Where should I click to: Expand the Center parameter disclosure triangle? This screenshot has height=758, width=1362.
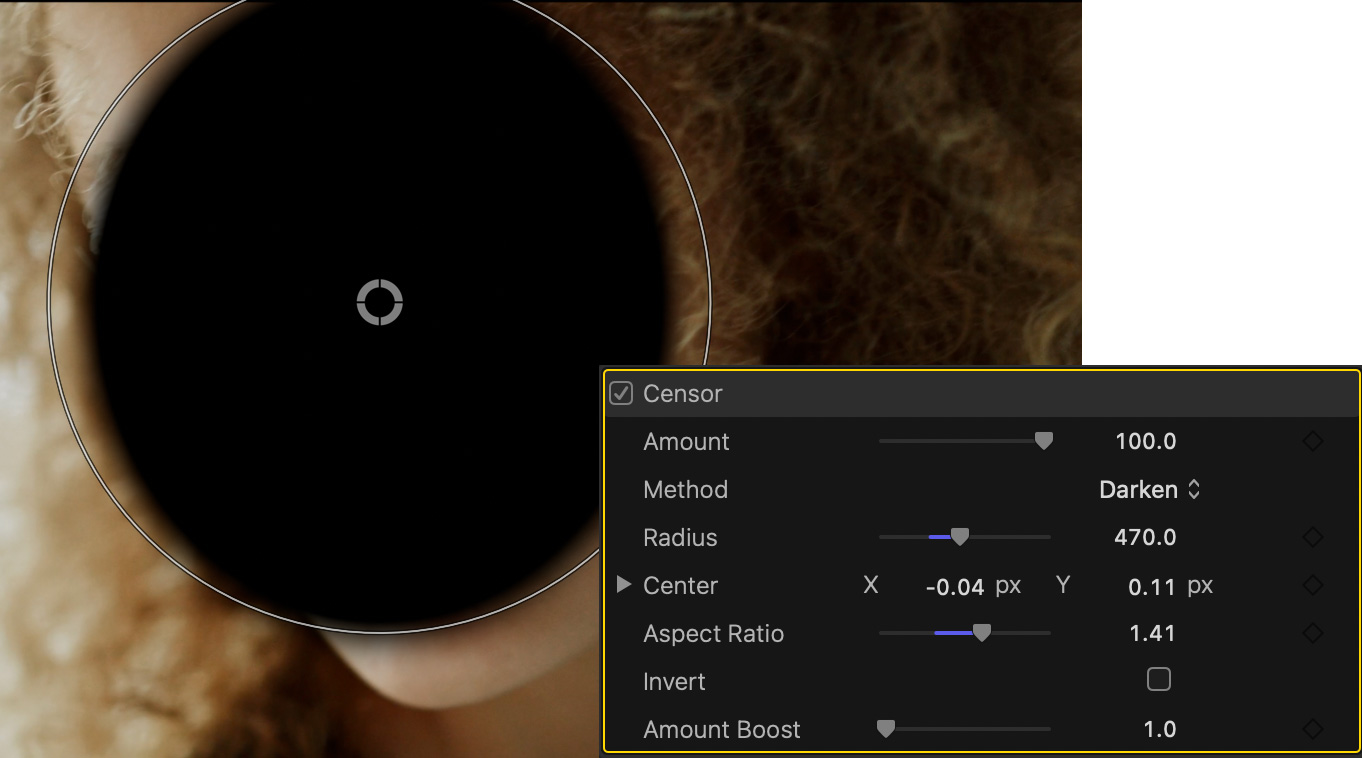(x=624, y=584)
